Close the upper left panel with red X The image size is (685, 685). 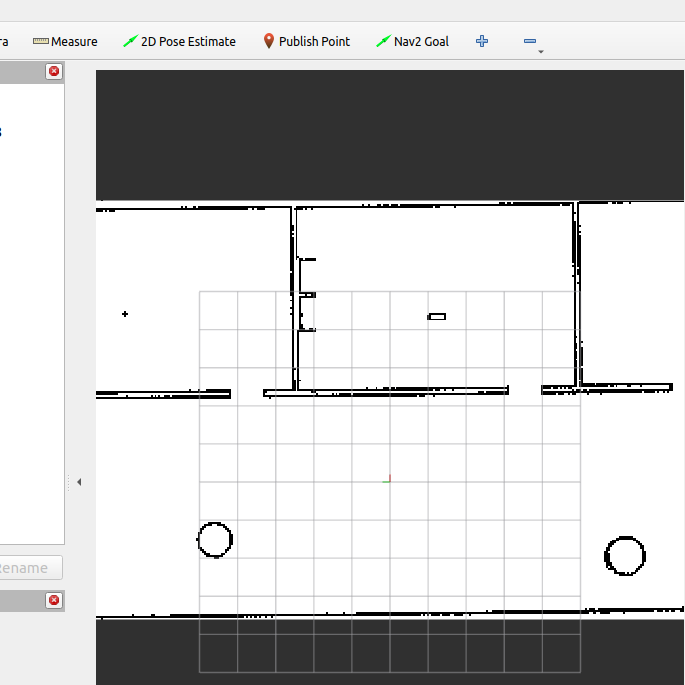click(x=54, y=71)
